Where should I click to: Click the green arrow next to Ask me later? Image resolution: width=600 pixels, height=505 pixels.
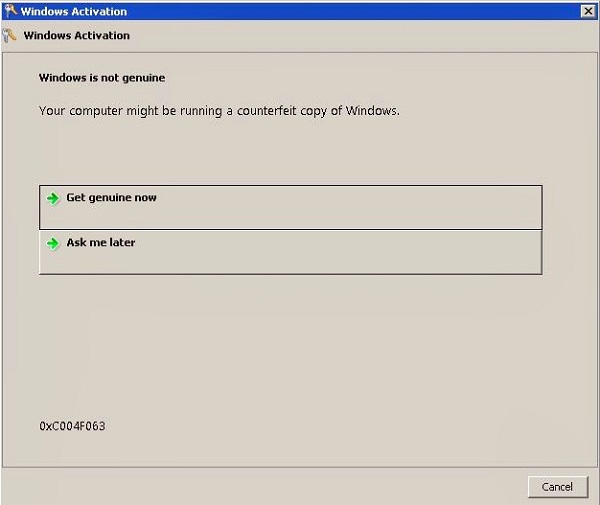pos(54,243)
